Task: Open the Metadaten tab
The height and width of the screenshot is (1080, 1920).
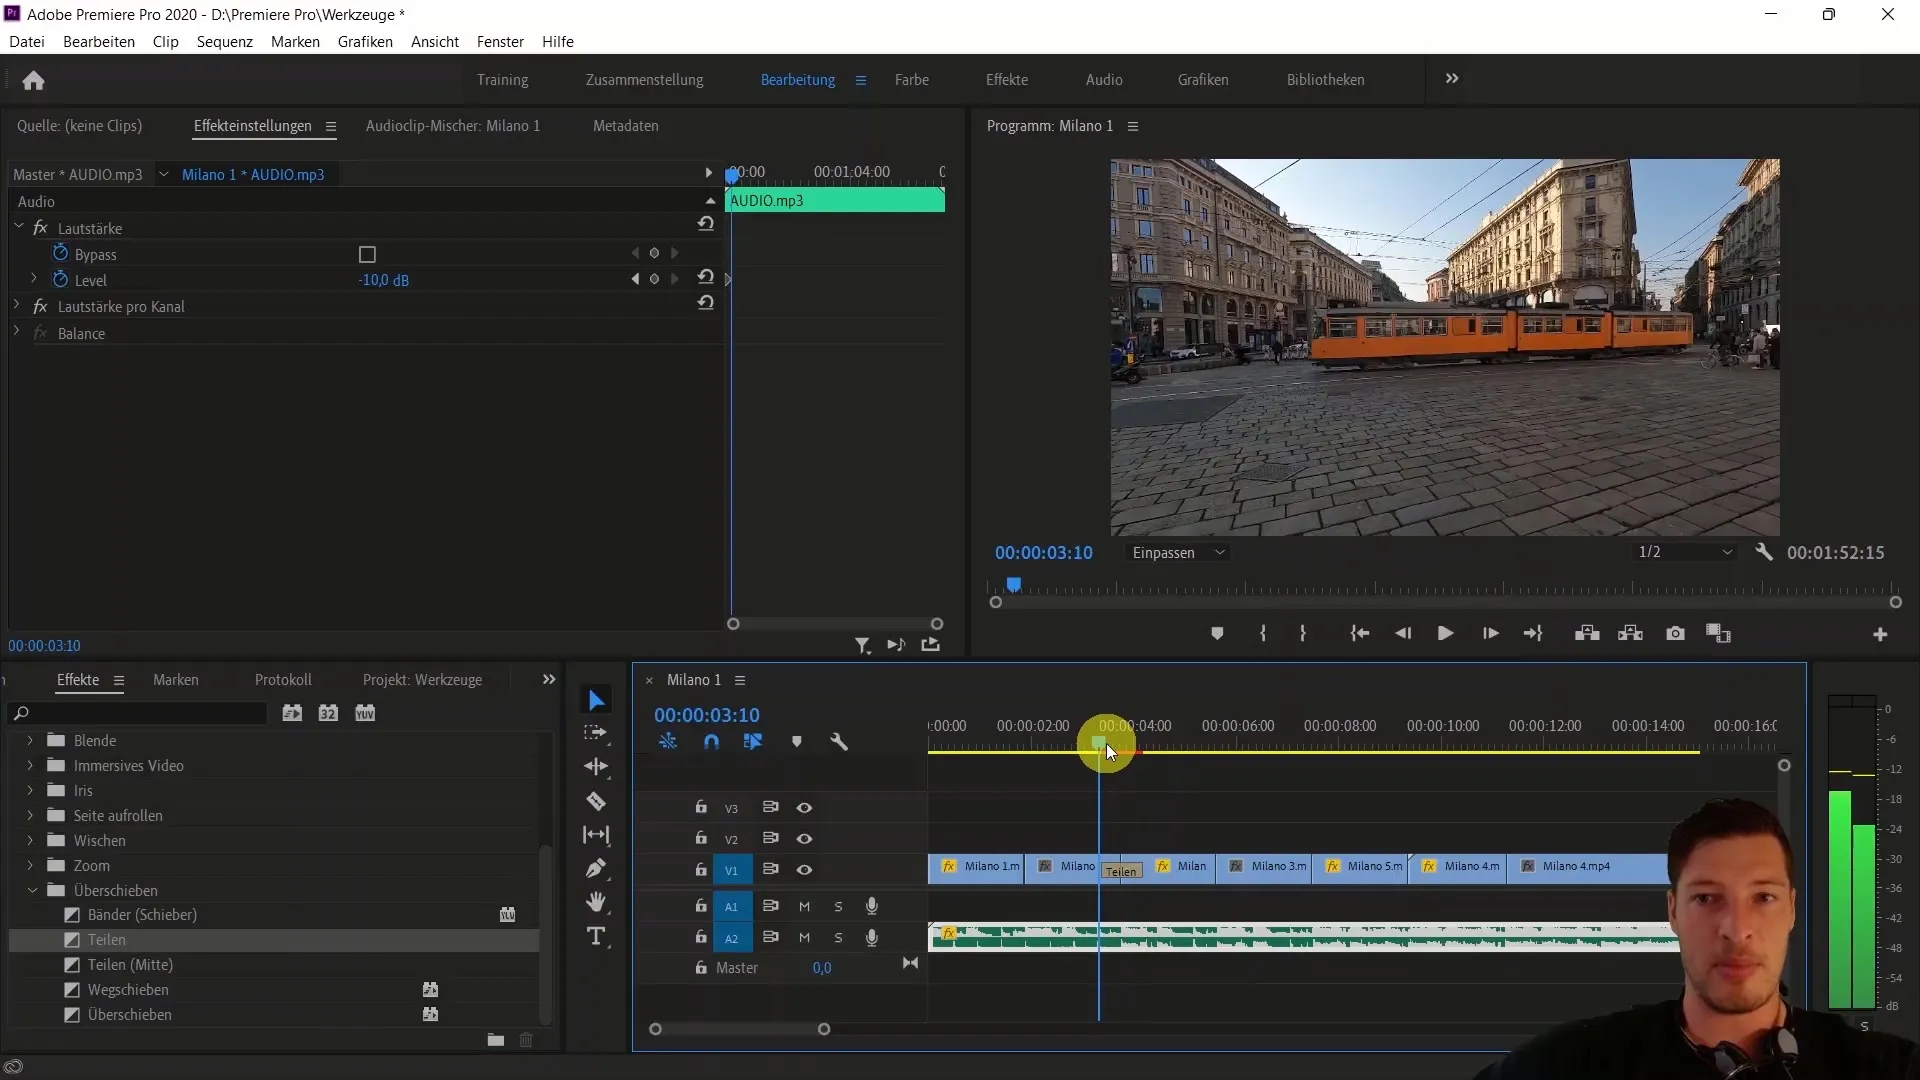Action: pos(626,126)
